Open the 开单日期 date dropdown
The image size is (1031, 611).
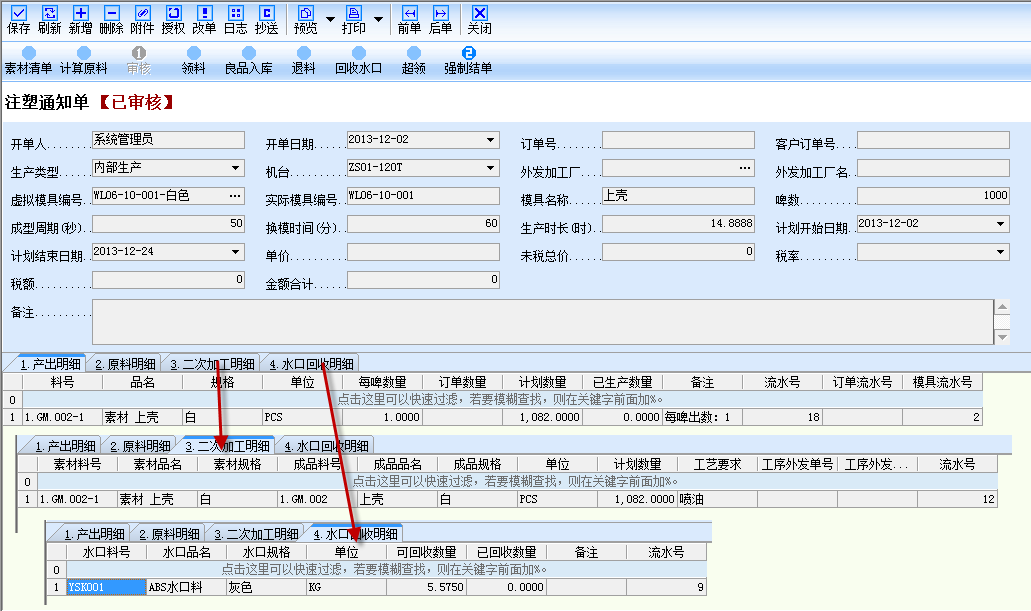point(491,139)
